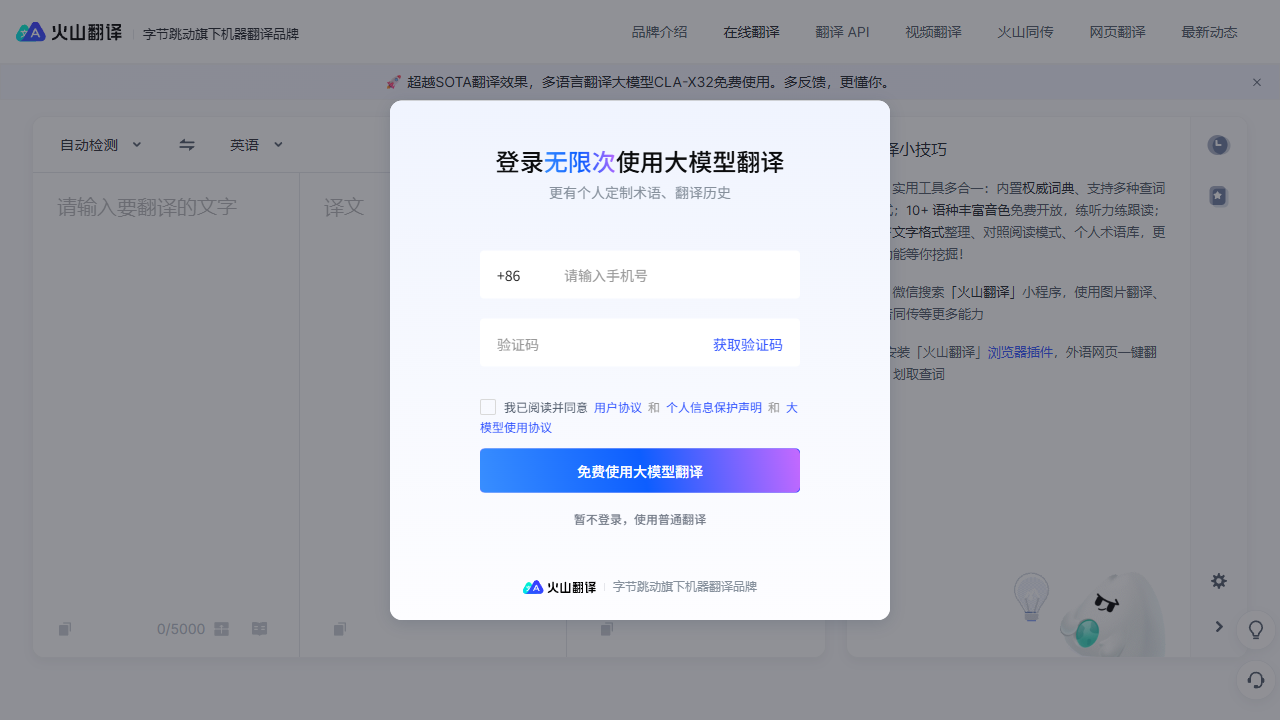Open the 英语 target language dropdown

coord(256,145)
